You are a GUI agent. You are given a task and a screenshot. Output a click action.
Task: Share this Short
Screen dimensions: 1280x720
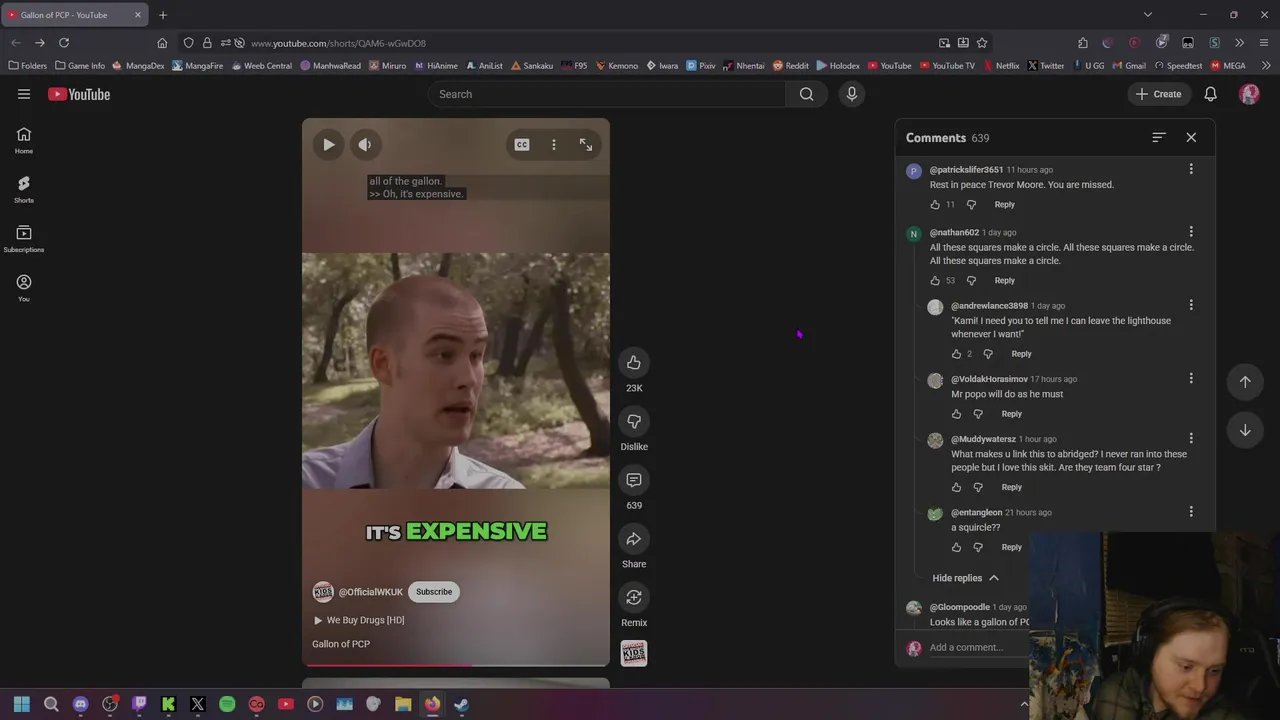pos(634,539)
